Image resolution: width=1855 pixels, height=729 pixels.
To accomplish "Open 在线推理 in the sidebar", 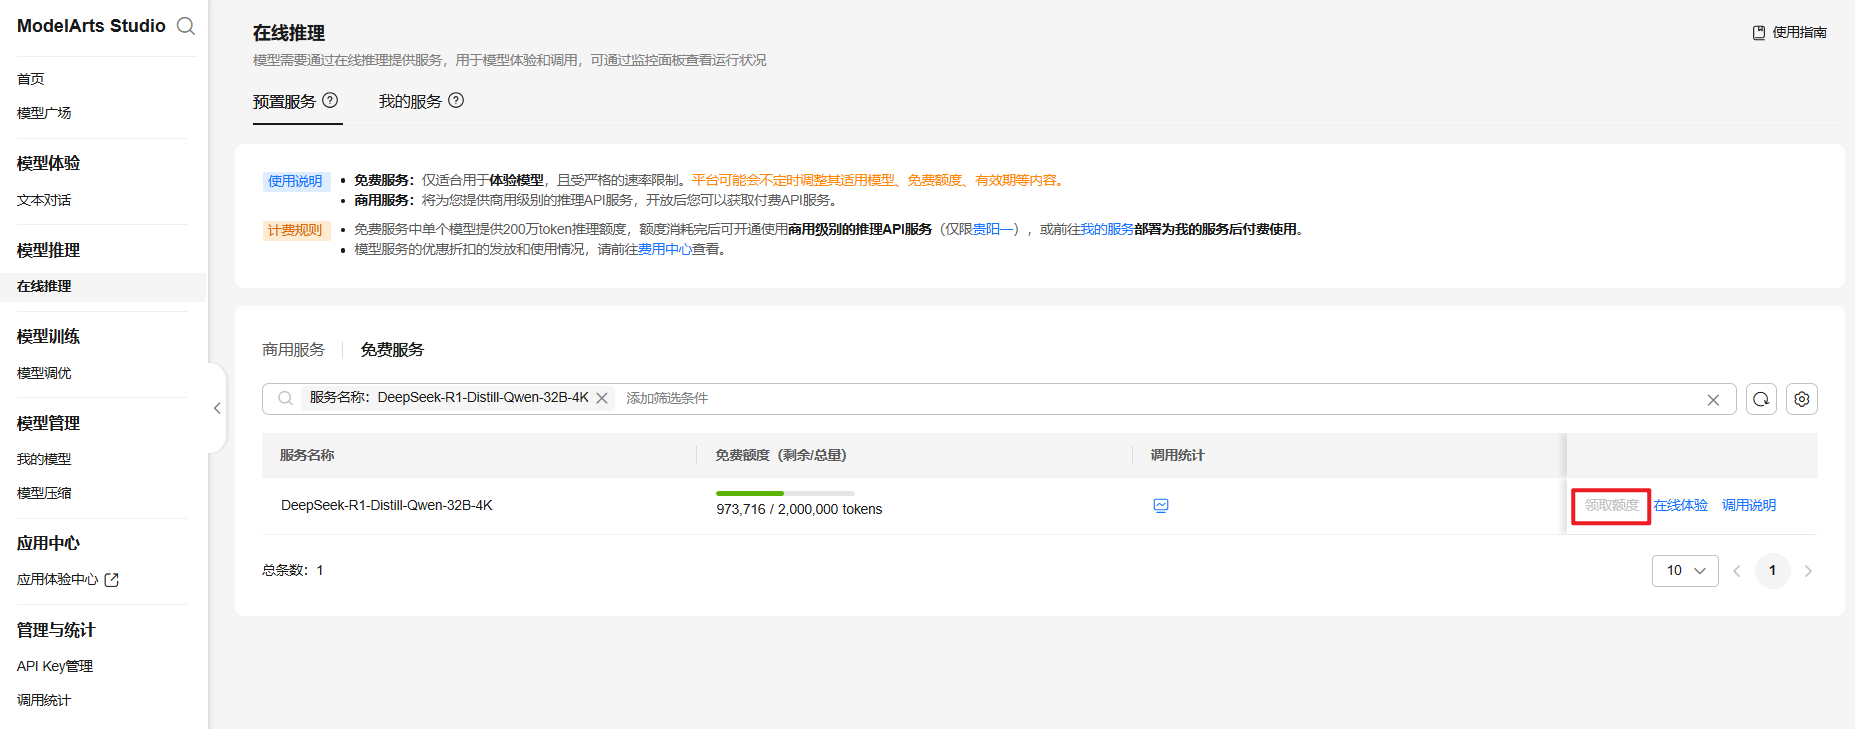I will pyautogui.click(x=103, y=286).
